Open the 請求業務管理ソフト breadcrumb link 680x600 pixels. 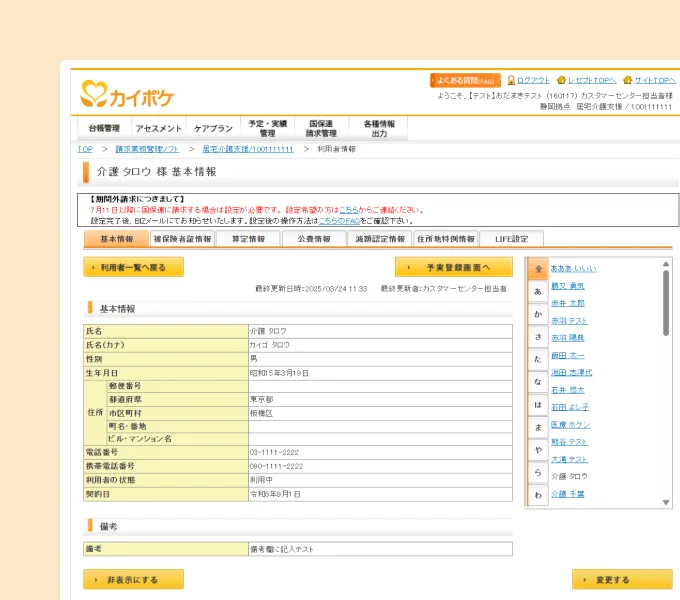(x=147, y=149)
